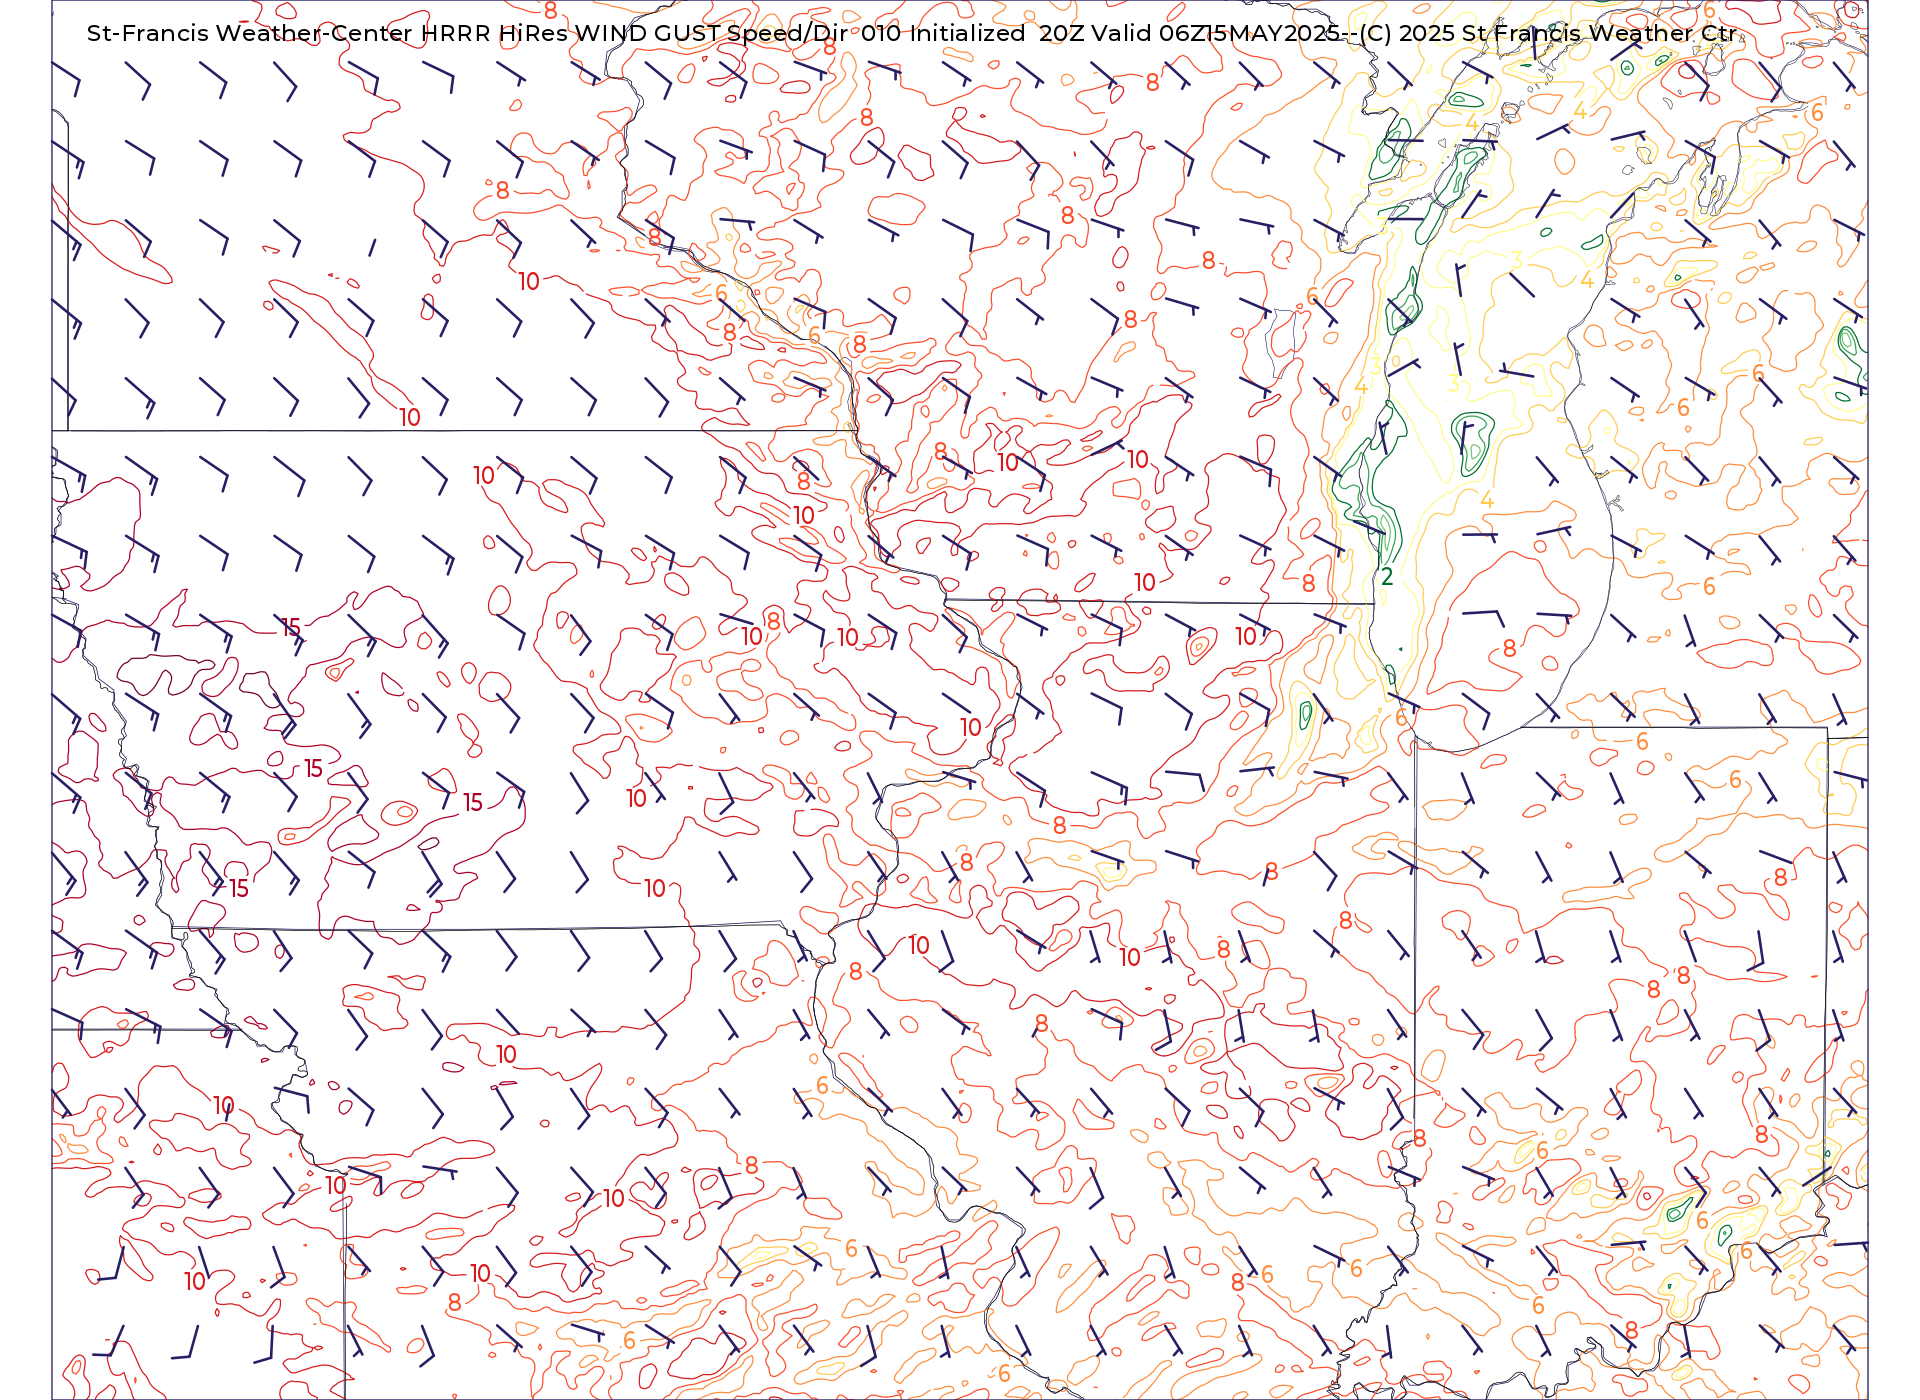Click 'HRRR HiRes' in the map title
Screen dimensions: 1920x1400
pos(495,33)
